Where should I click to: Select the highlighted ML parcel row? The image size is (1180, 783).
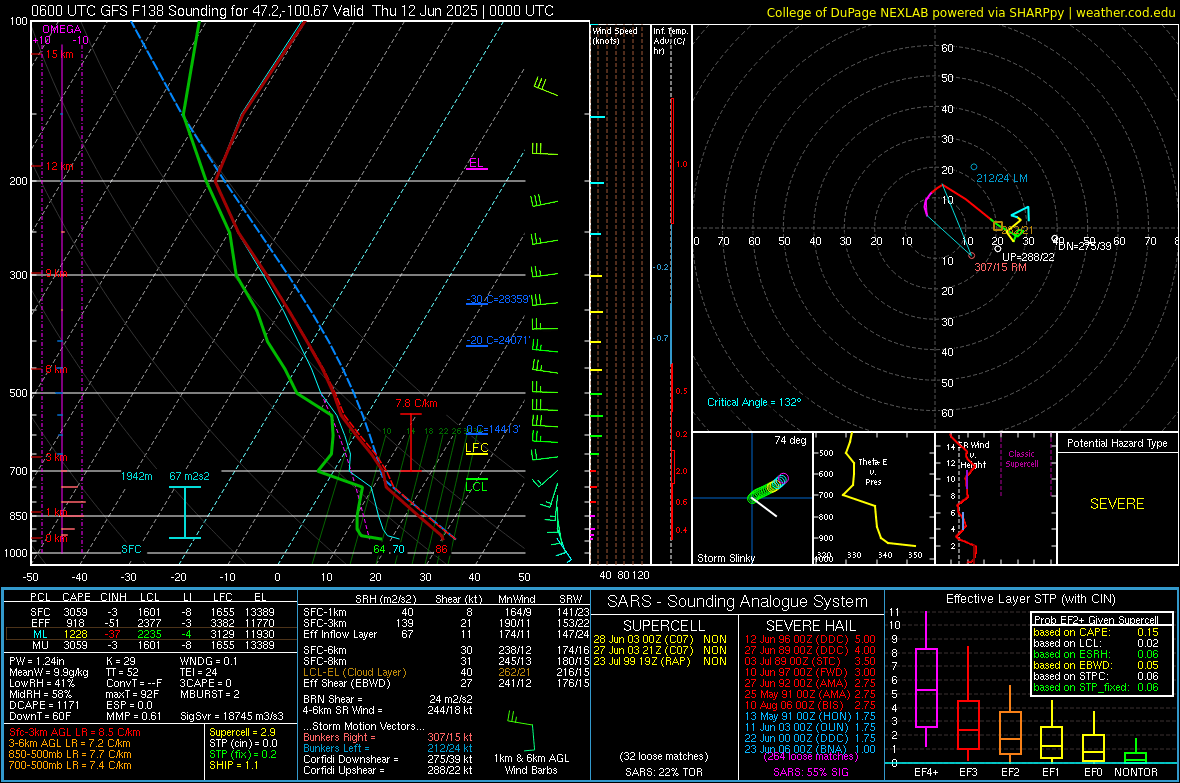(151, 634)
